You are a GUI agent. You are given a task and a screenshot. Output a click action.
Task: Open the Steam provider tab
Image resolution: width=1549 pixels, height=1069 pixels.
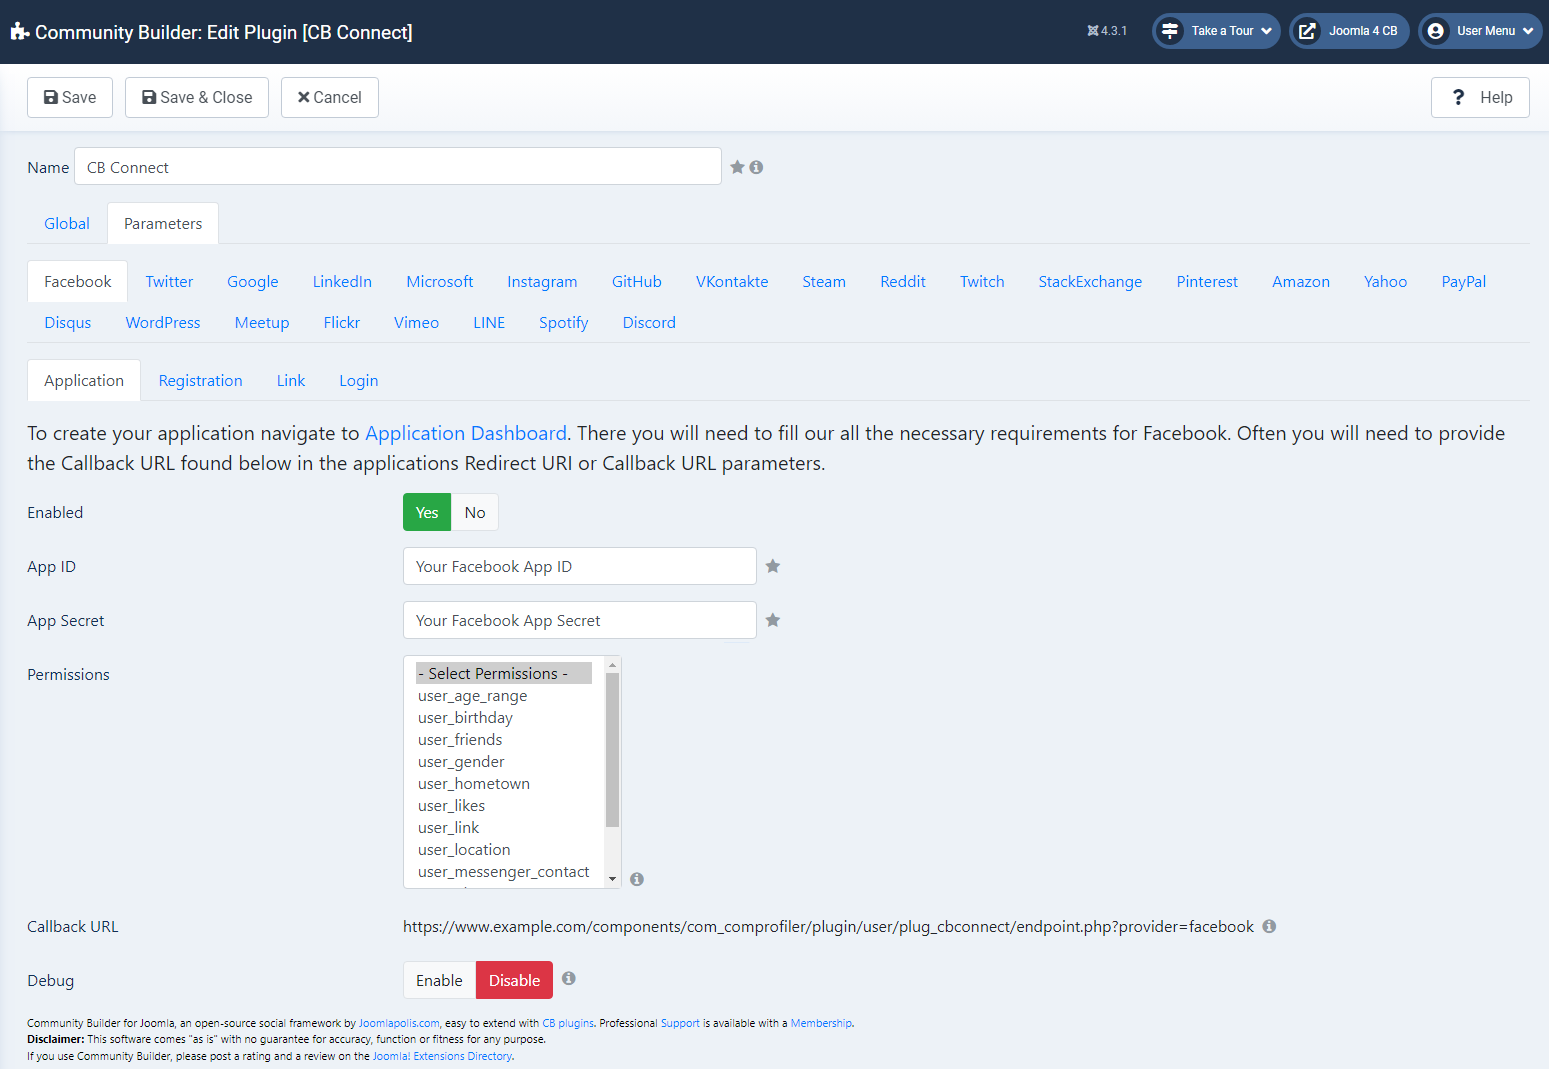(x=824, y=281)
